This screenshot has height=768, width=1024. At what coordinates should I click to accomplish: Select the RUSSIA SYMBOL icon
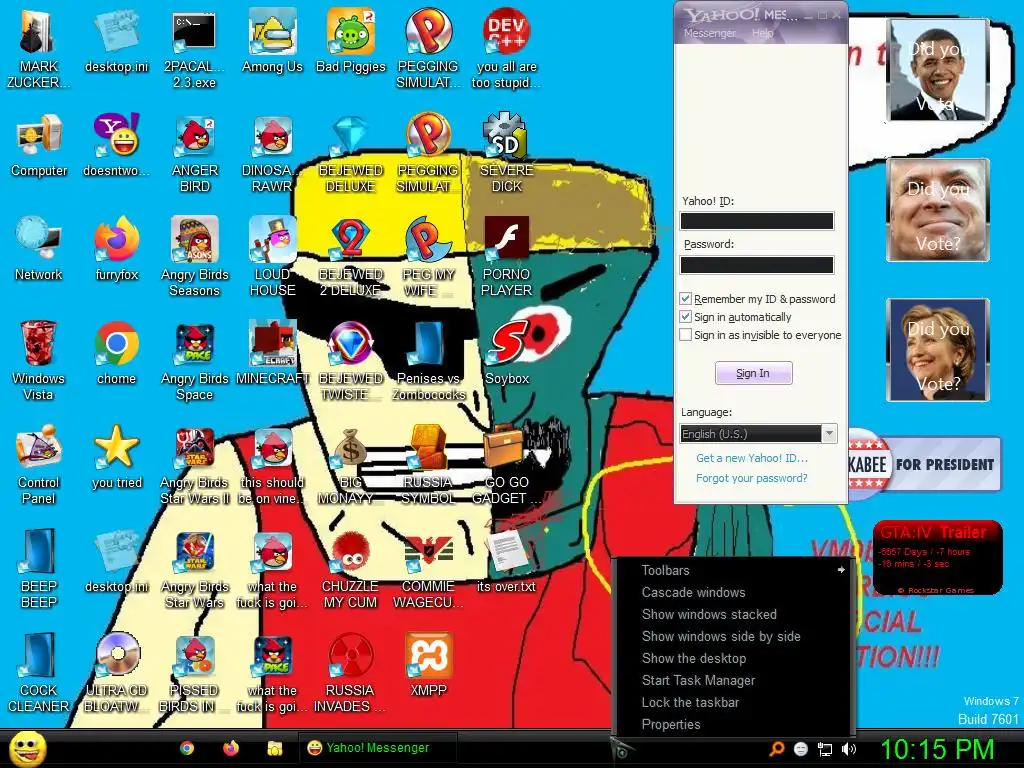pyautogui.click(x=428, y=465)
